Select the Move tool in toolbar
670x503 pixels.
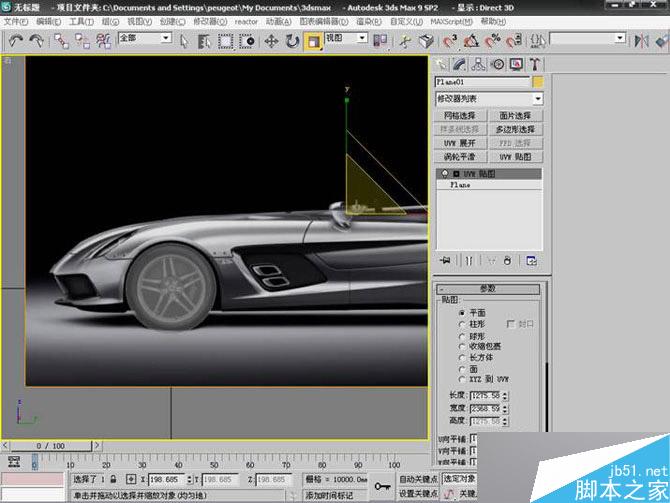[270, 41]
